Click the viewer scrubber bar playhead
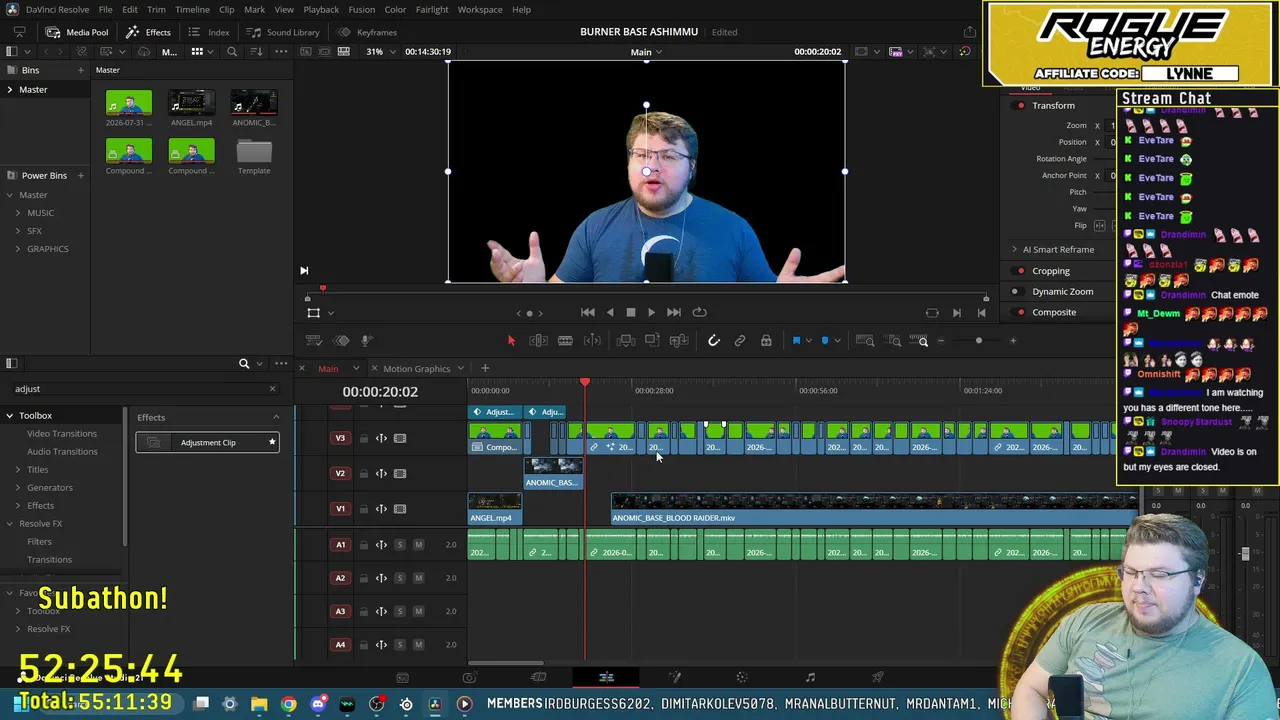Image resolution: width=1280 pixels, height=720 pixels. point(323,290)
